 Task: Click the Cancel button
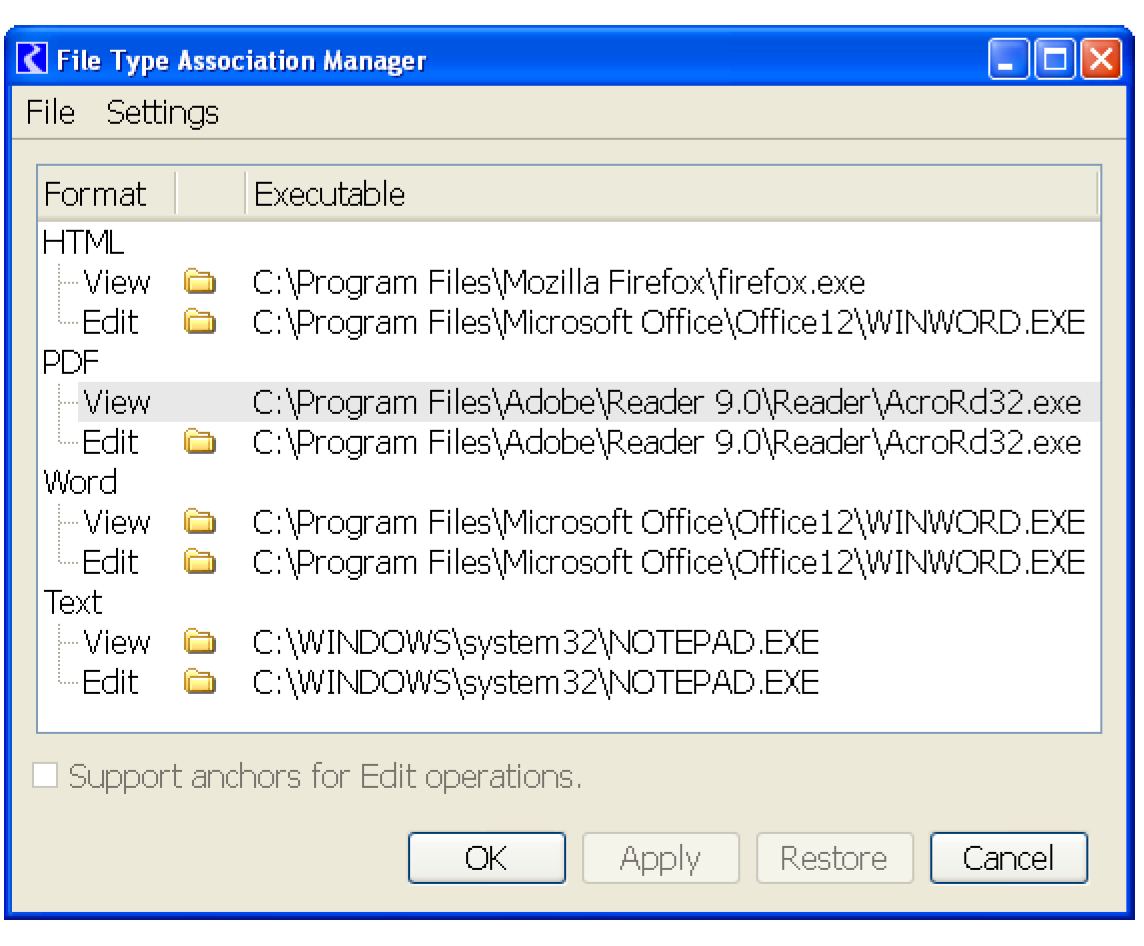coord(1008,858)
